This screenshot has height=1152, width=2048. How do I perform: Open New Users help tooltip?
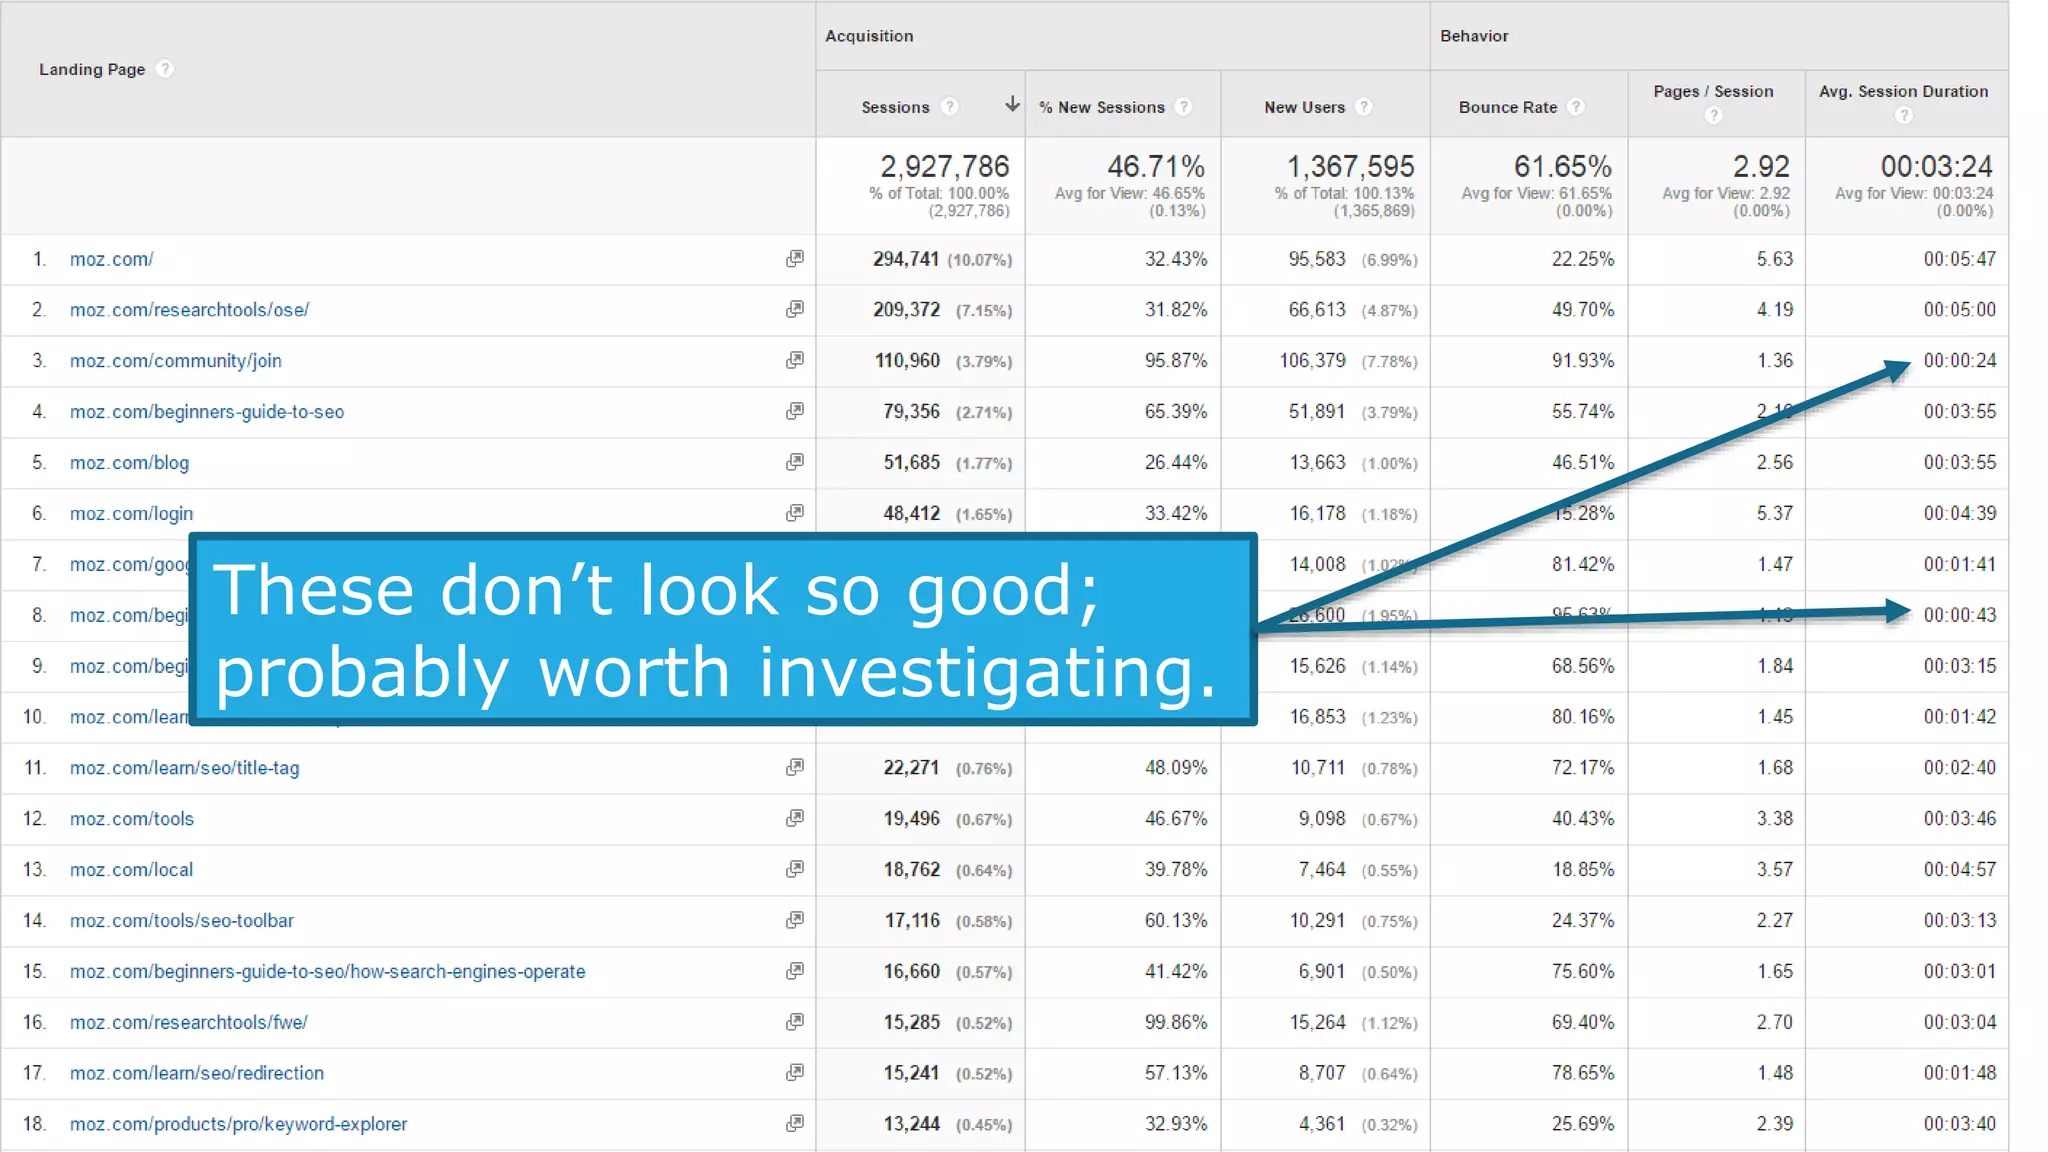click(1364, 107)
